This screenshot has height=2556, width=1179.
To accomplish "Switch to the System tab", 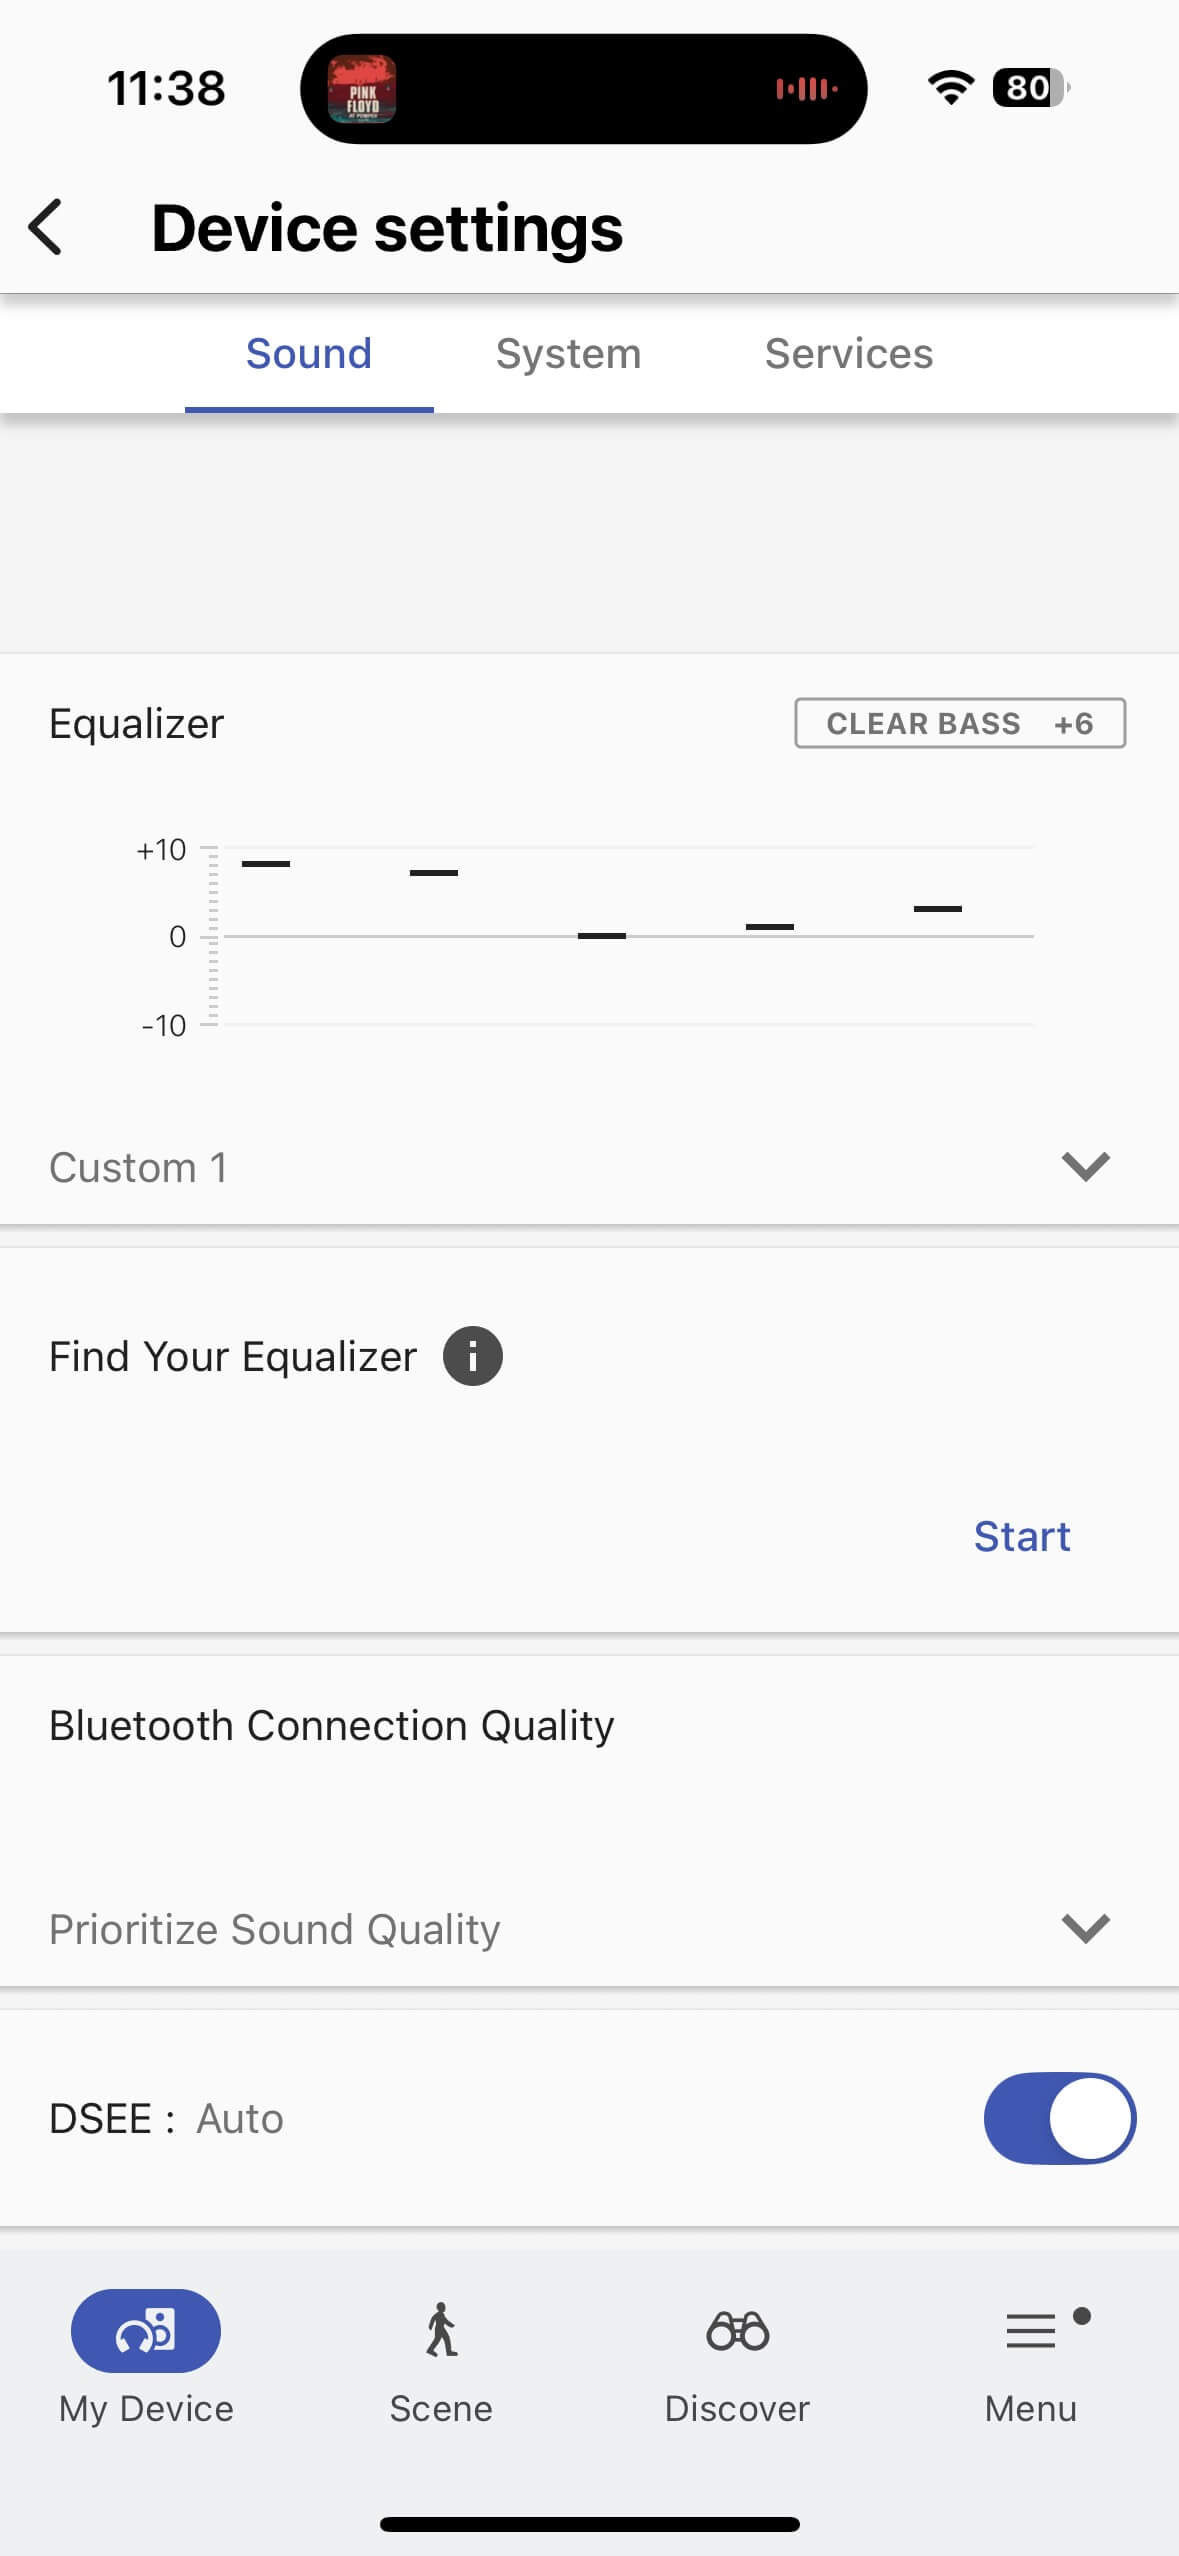I will click(x=568, y=354).
